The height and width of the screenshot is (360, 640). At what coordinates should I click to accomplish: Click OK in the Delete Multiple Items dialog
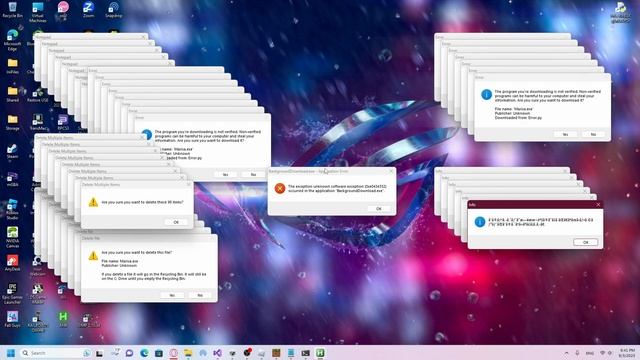point(176,222)
